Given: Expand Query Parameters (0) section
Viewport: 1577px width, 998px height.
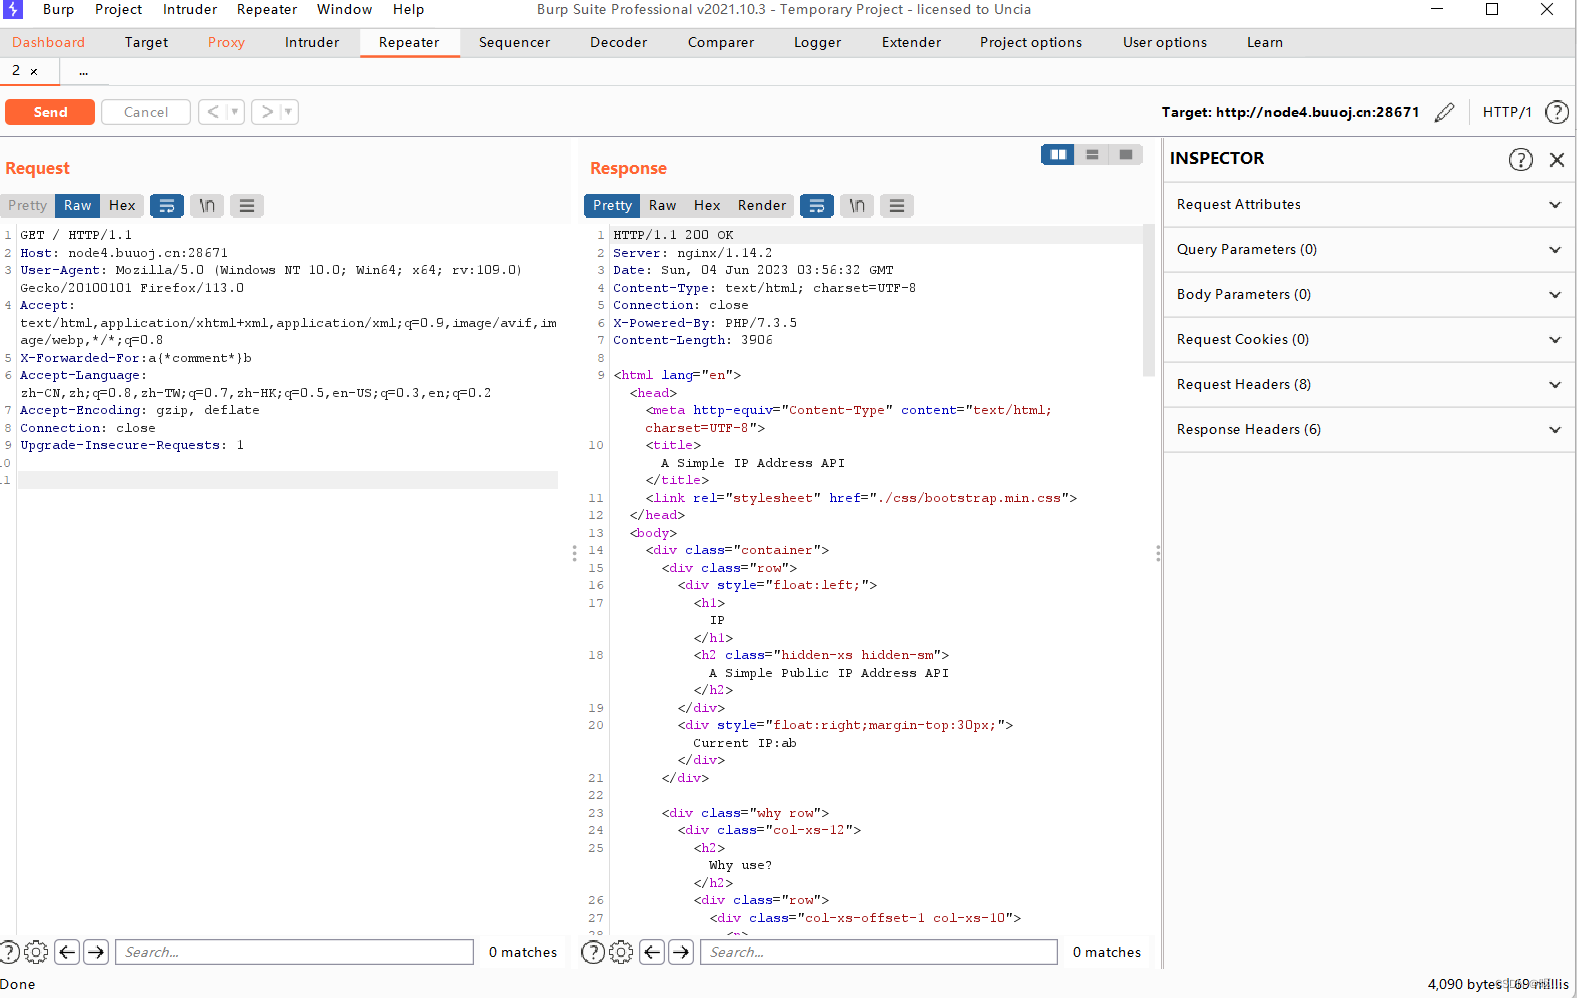Looking at the screenshot, I should (x=1369, y=249).
